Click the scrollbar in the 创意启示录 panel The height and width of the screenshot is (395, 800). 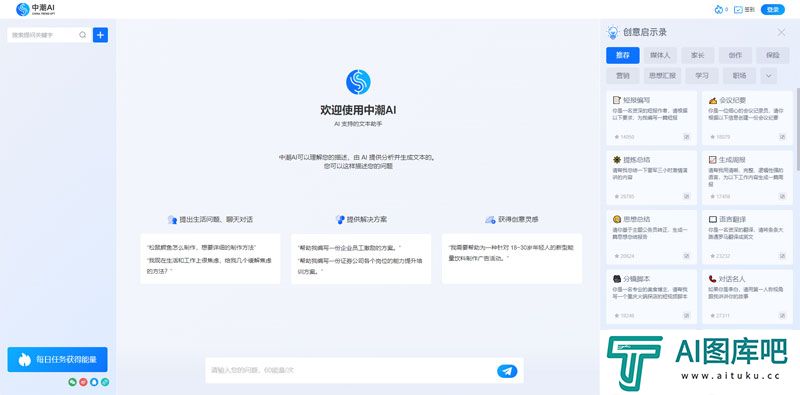[798, 129]
